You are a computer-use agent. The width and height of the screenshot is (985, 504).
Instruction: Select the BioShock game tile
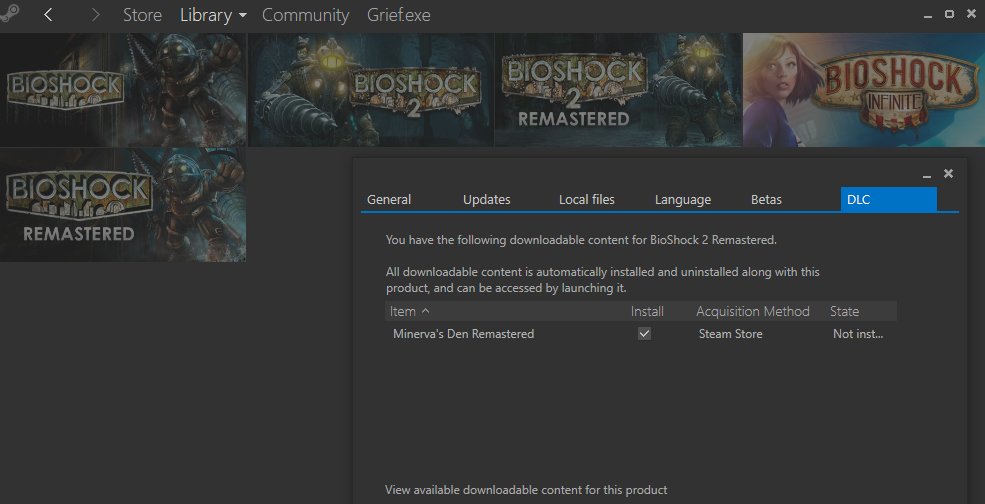point(123,90)
